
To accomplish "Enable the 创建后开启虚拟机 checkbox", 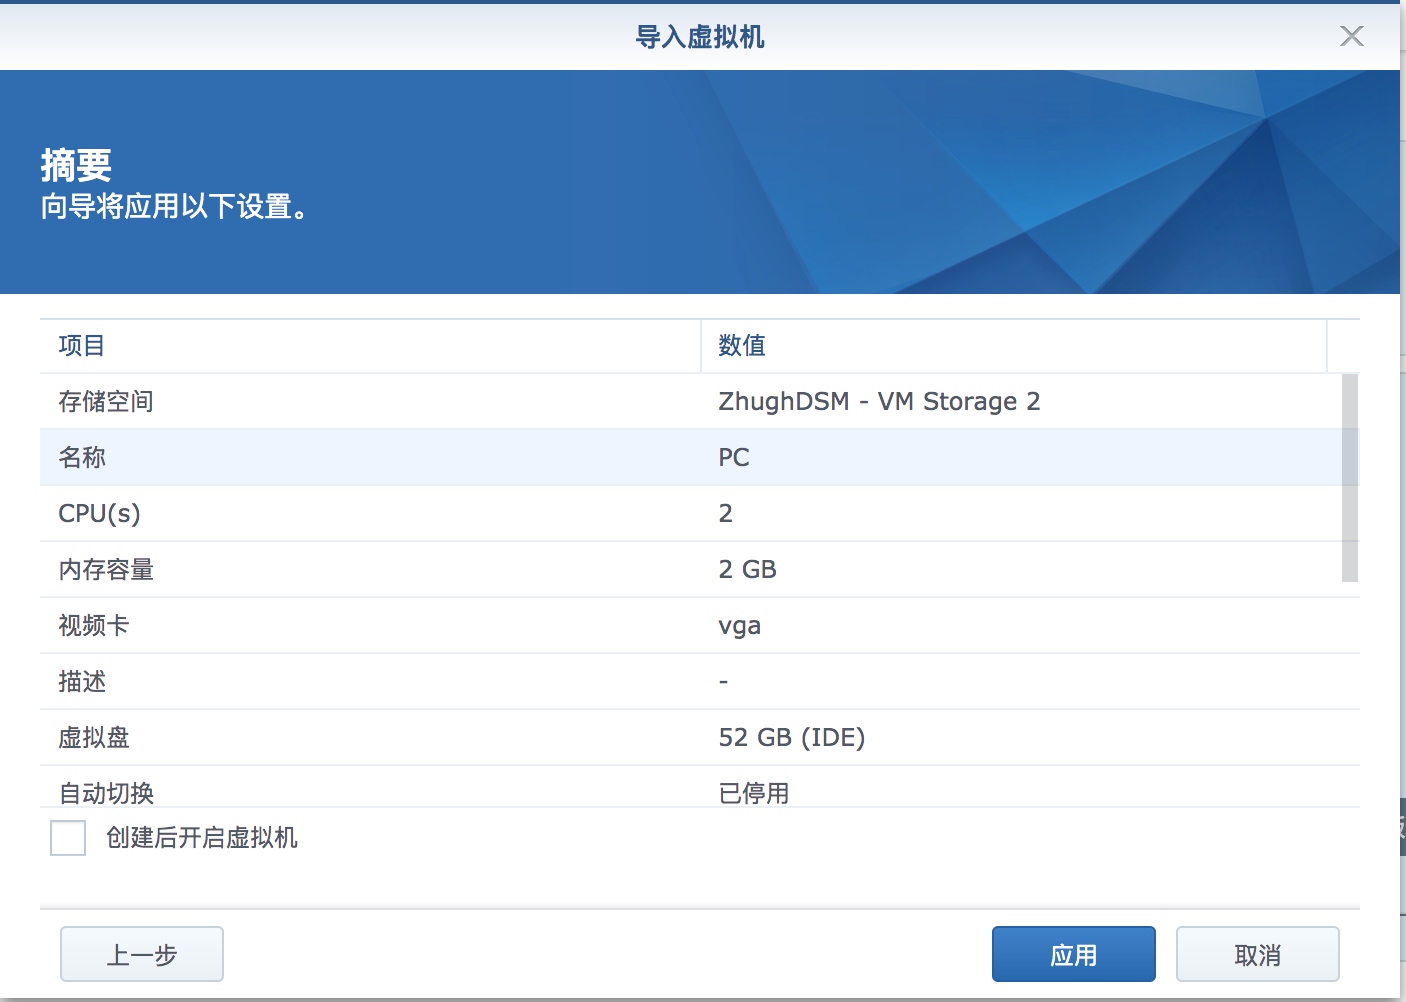I will [x=68, y=838].
